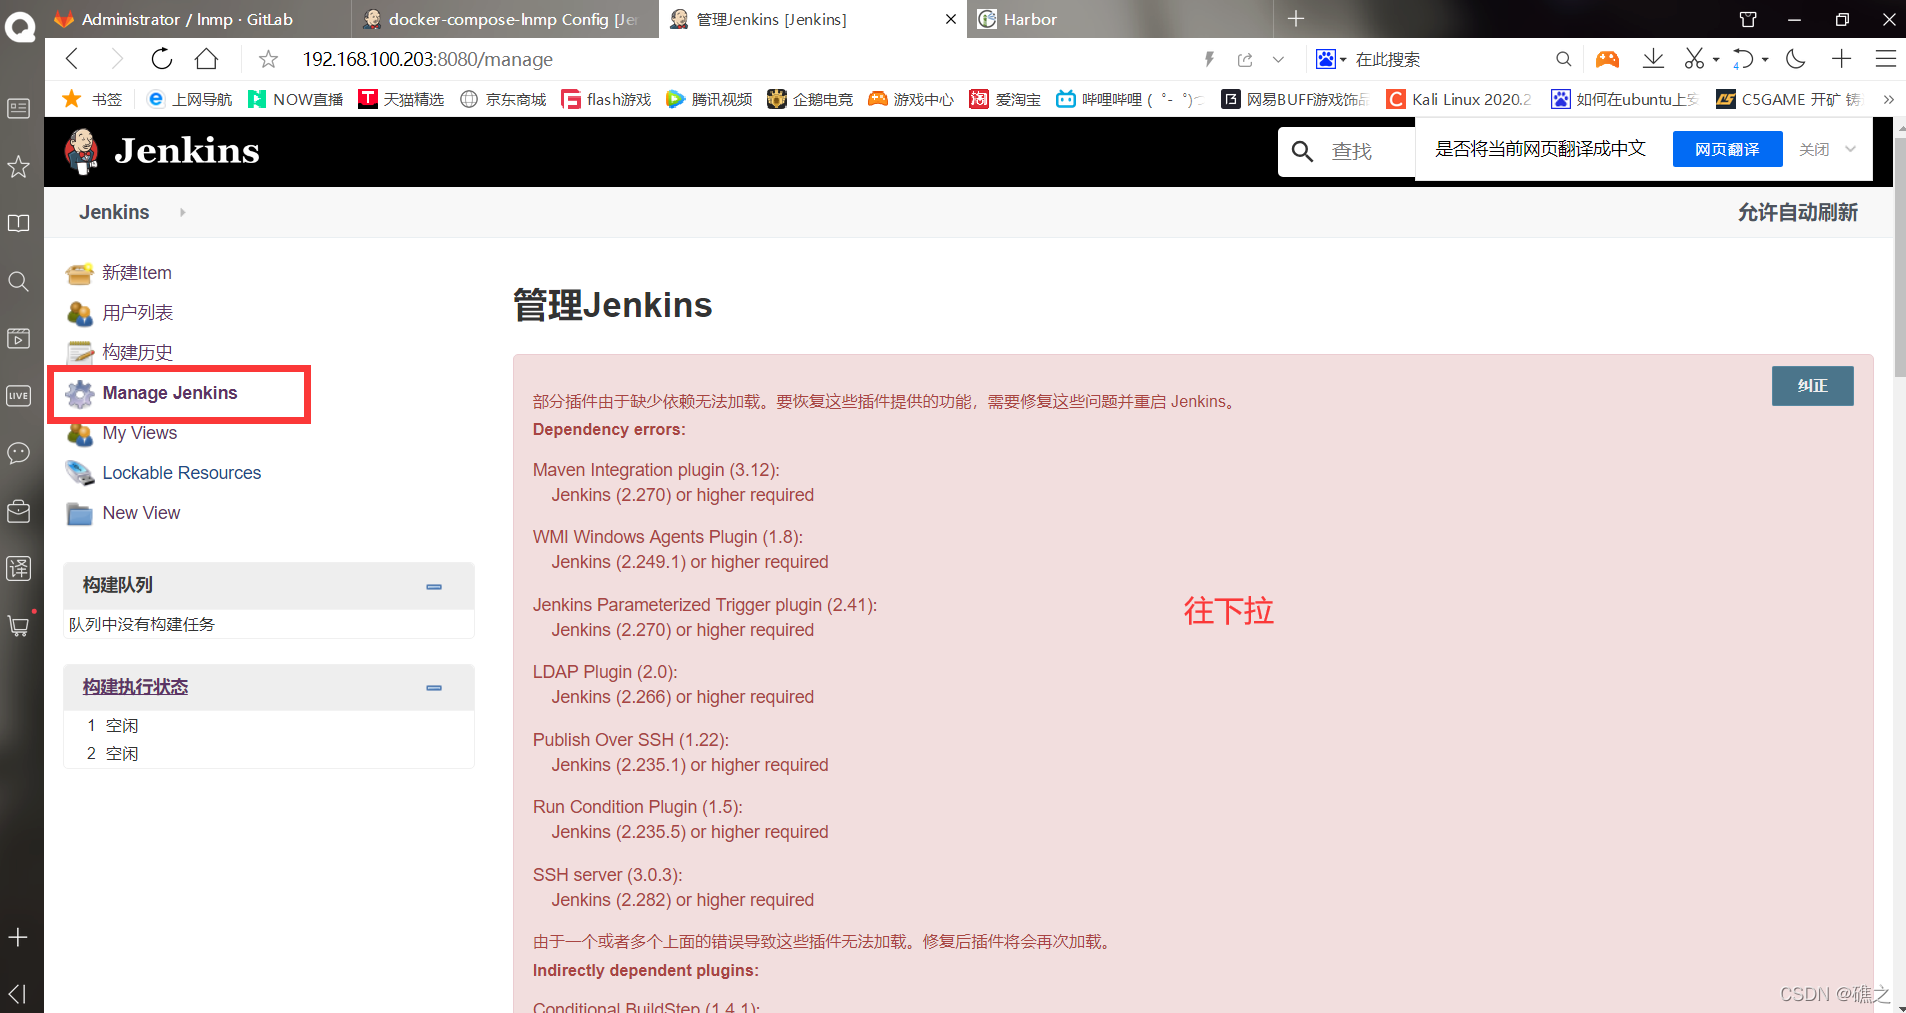Go to My Views
This screenshot has height=1013, width=1906.
pos(140,433)
